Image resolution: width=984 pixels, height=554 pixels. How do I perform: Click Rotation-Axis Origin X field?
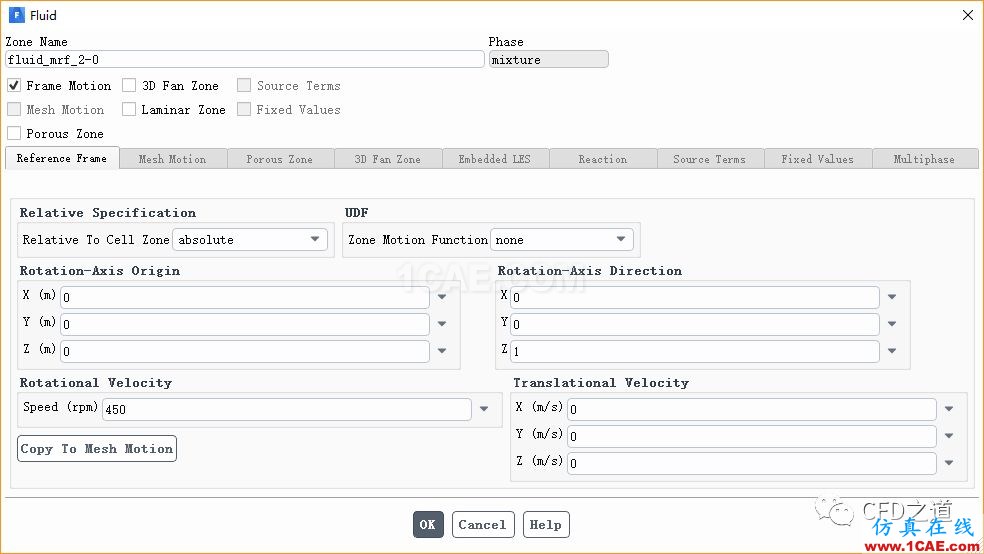(x=245, y=297)
